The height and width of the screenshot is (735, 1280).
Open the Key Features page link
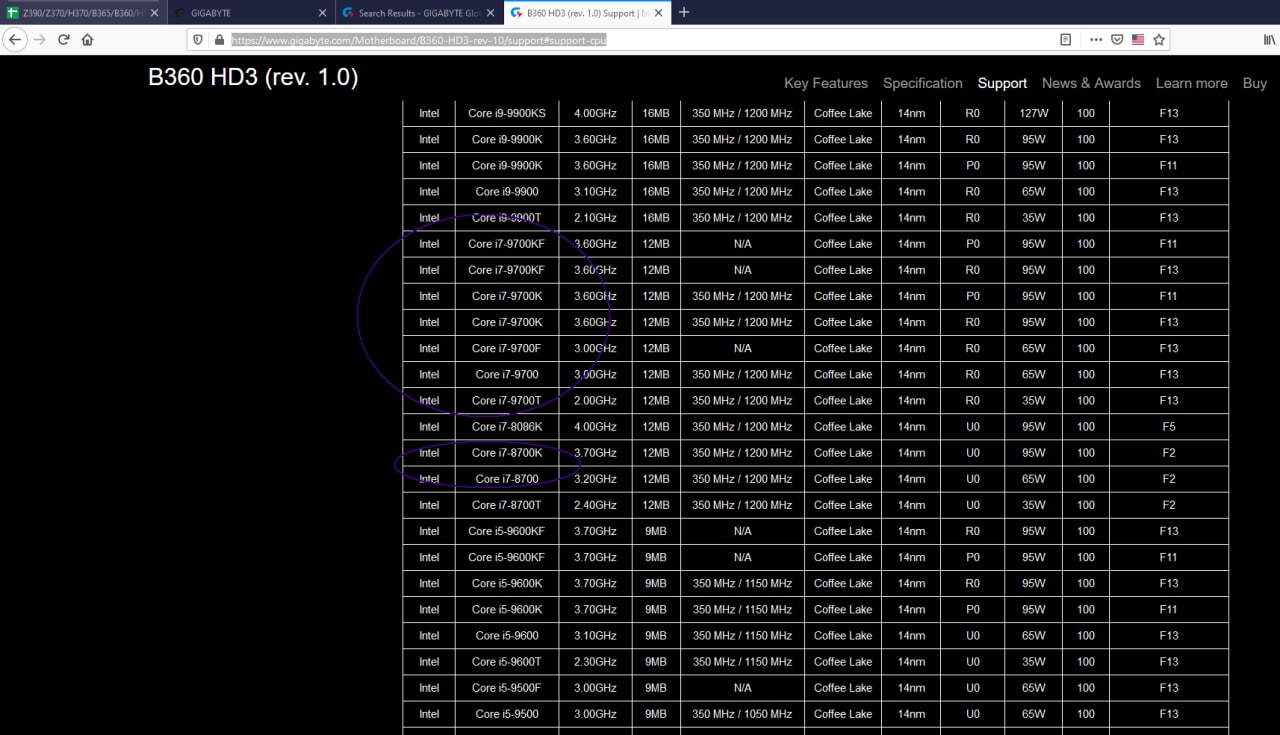click(x=826, y=83)
